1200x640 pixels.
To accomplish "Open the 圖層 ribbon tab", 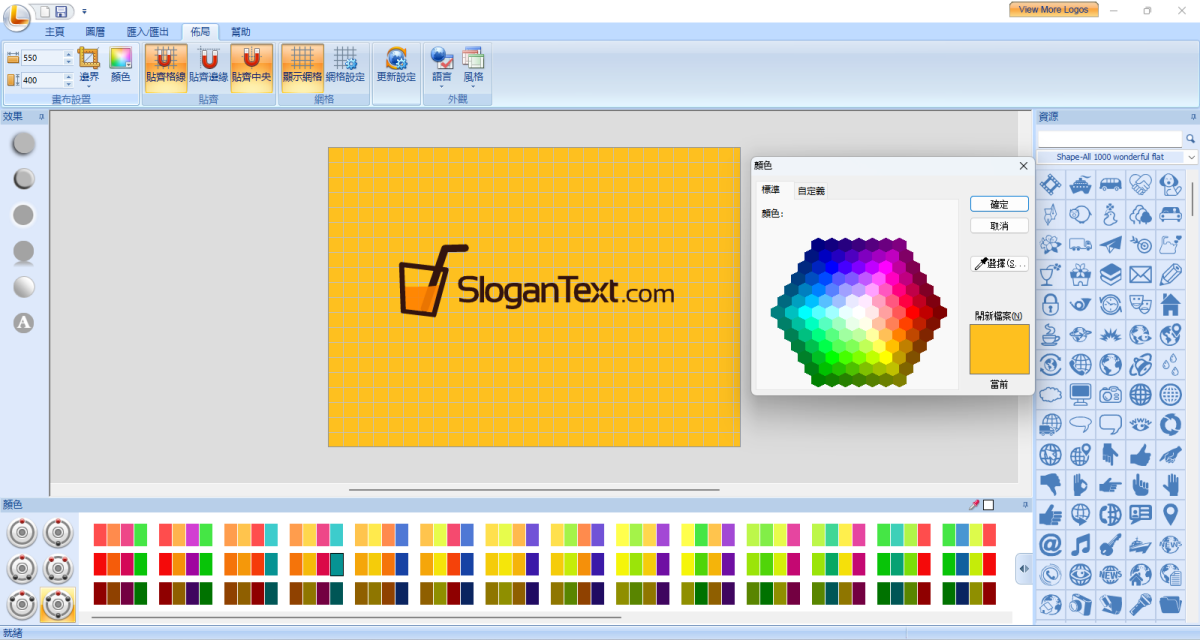I will pyautogui.click(x=94, y=32).
